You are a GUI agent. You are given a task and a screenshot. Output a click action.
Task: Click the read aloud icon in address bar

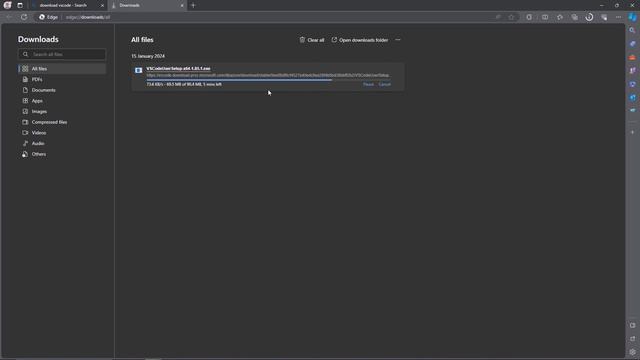[x=498, y=17]
